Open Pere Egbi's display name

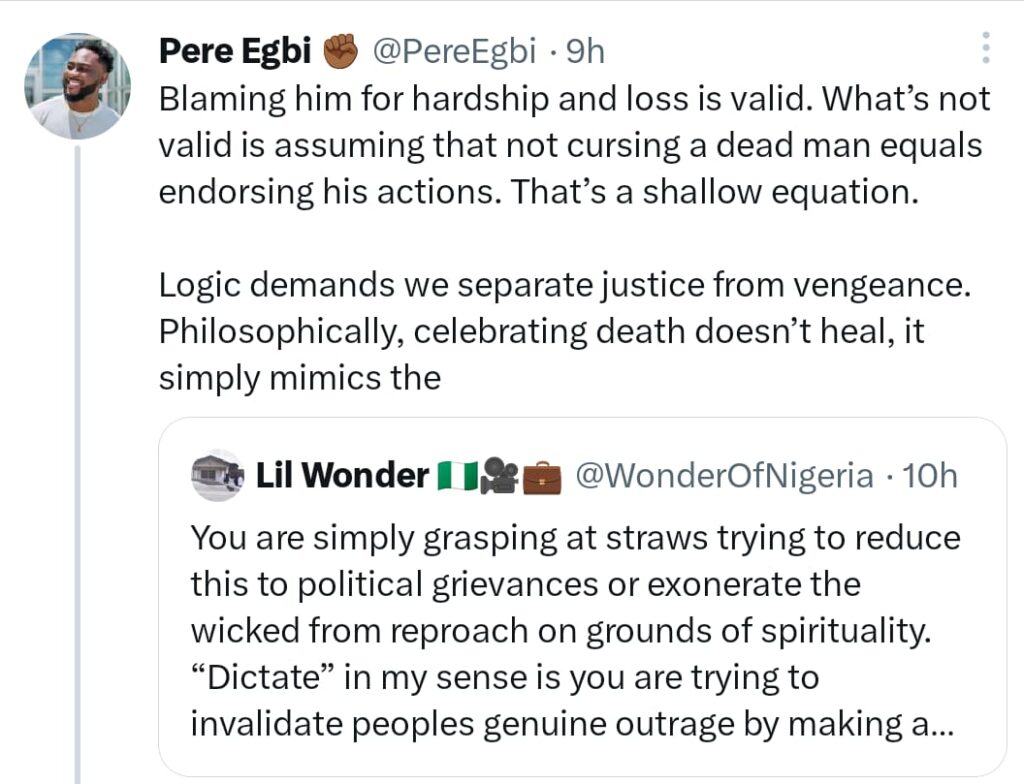tap(235, 52)
